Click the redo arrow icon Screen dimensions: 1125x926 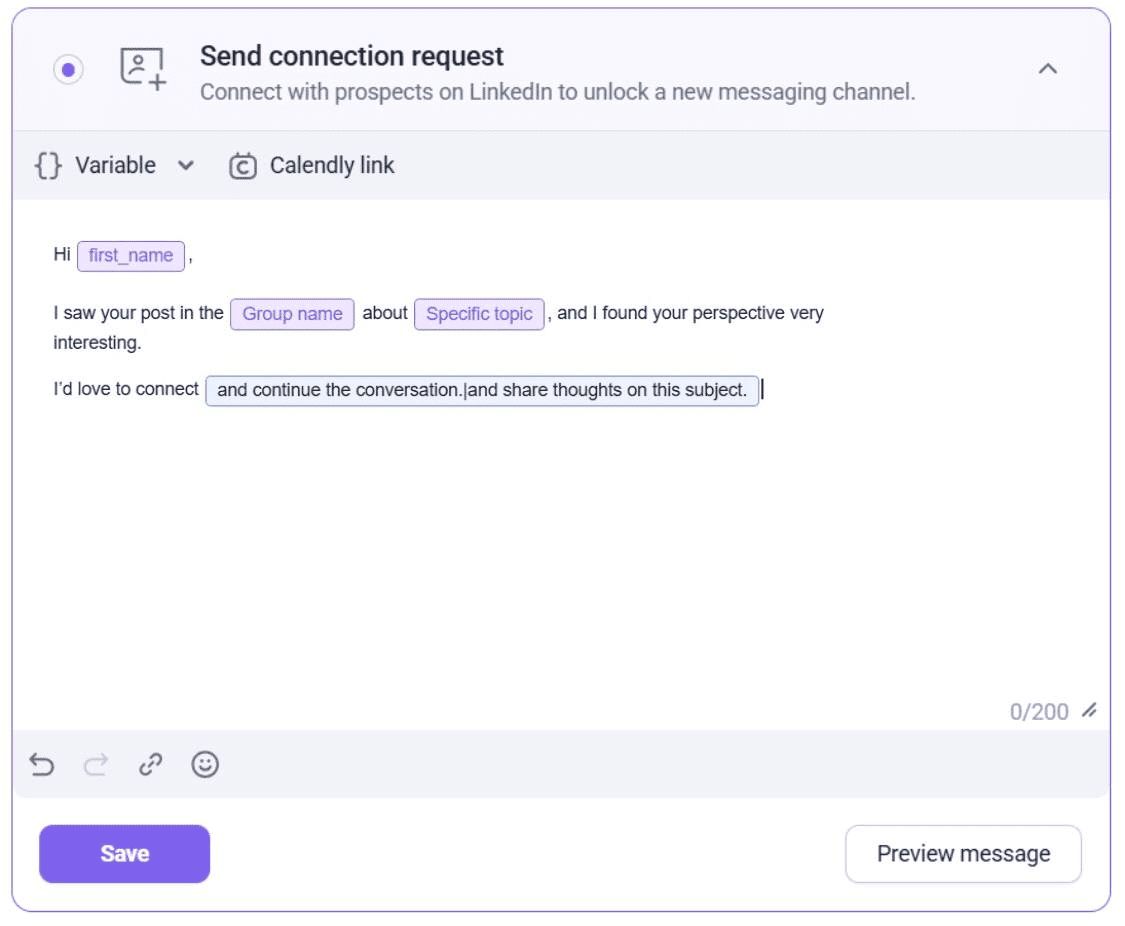(96, 765)
